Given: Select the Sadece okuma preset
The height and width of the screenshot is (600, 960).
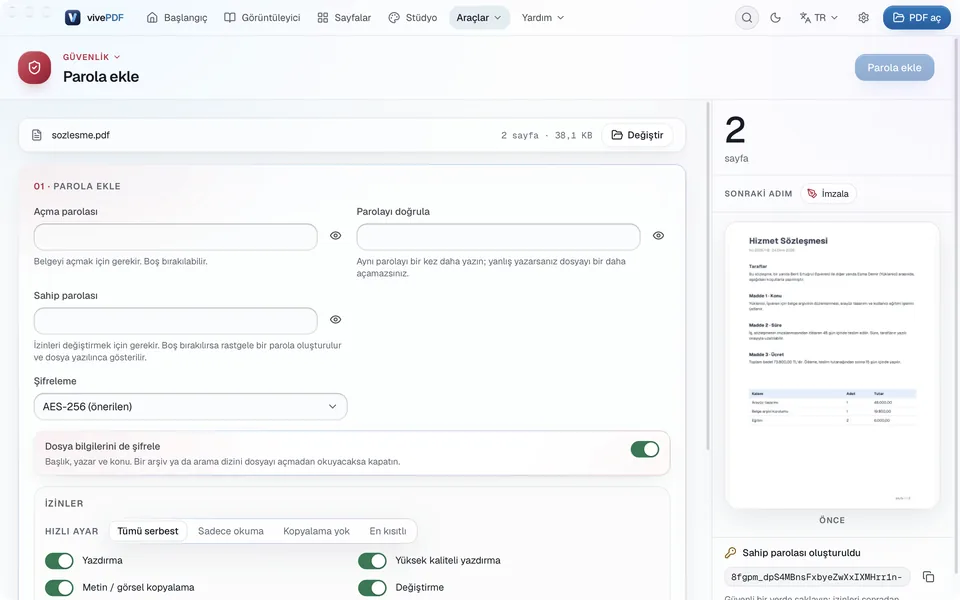Looking at the screenshot, I should coord(231,531).
